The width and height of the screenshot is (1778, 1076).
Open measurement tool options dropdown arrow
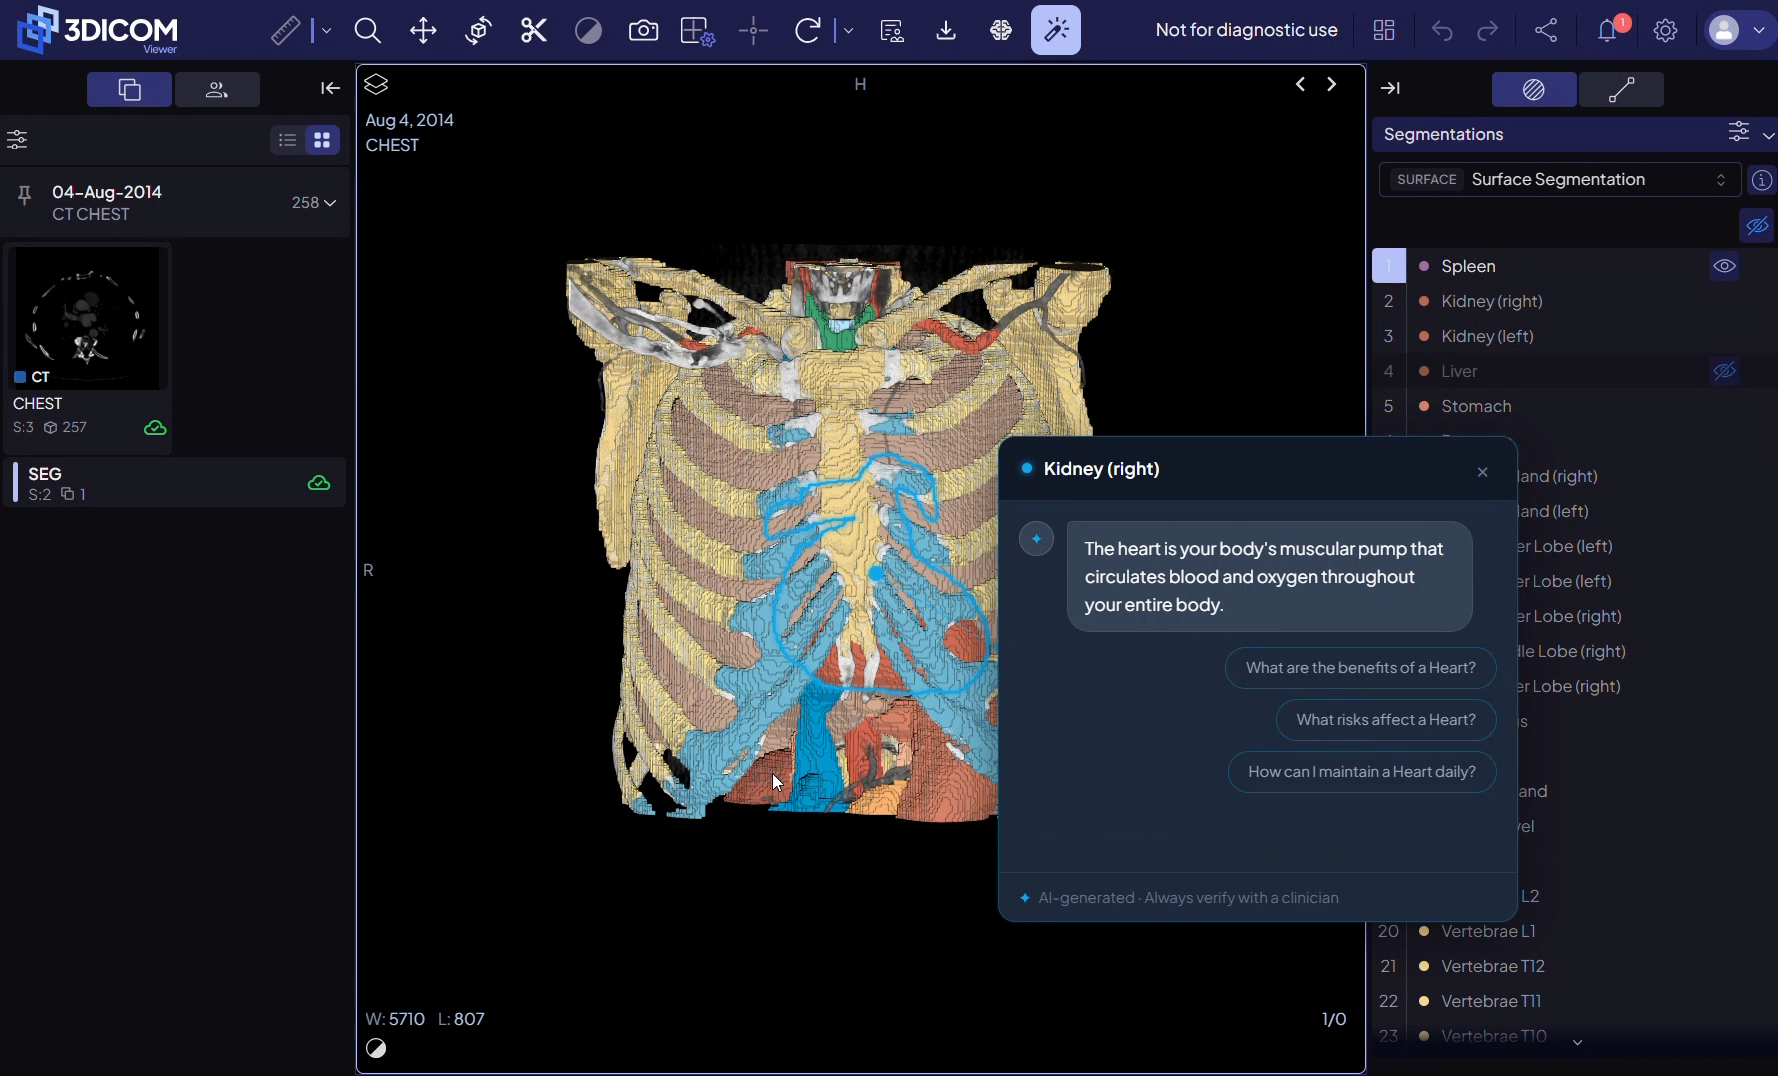tap(326, 31)
